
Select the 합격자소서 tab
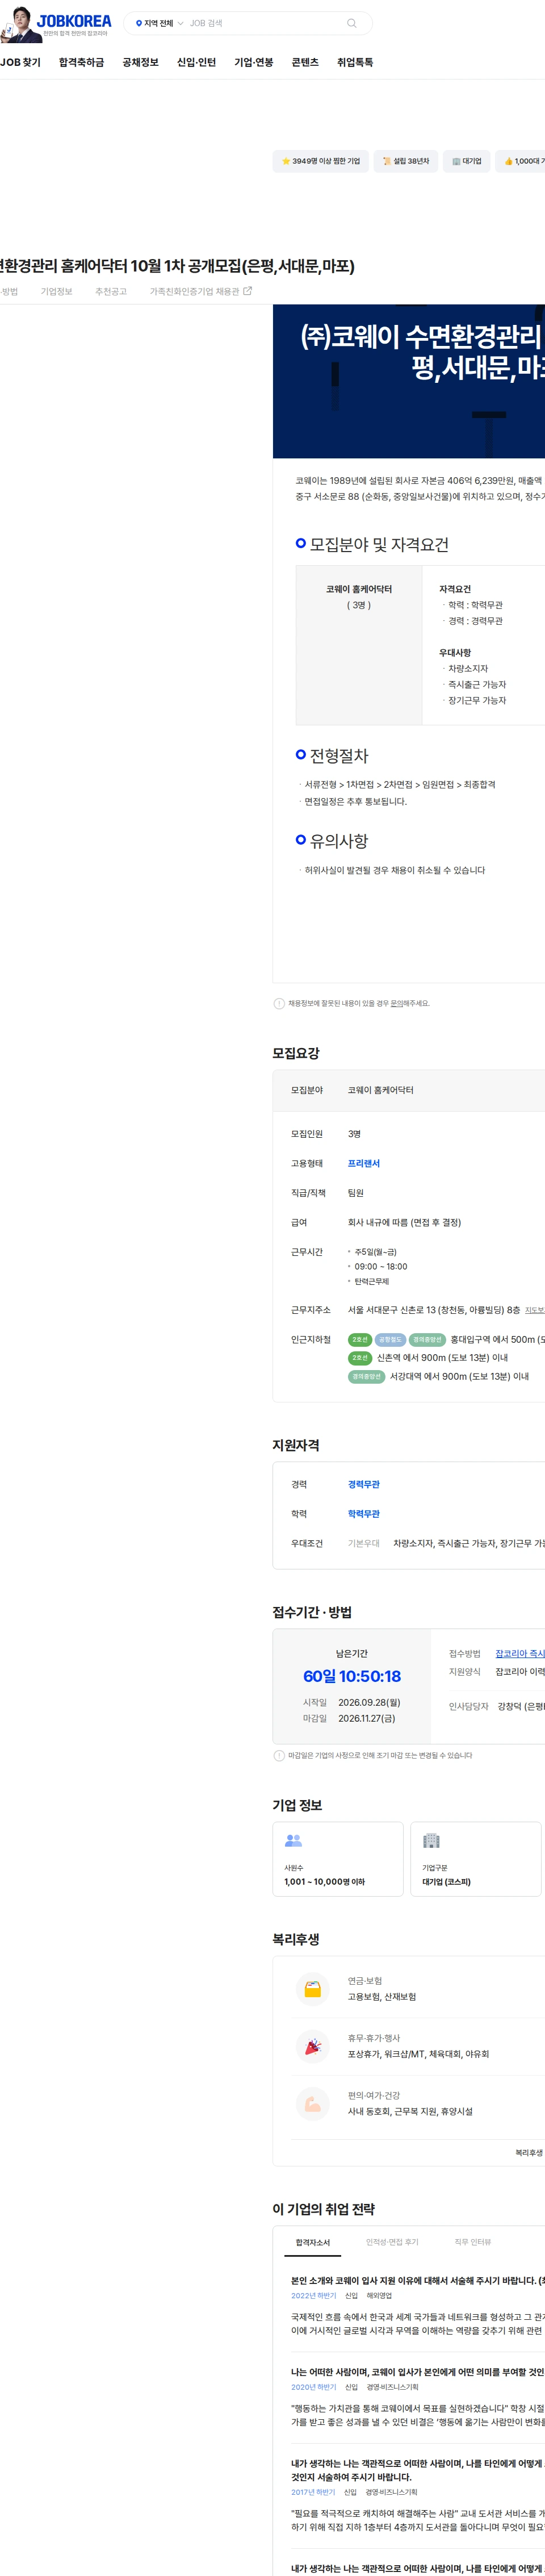313,2243
